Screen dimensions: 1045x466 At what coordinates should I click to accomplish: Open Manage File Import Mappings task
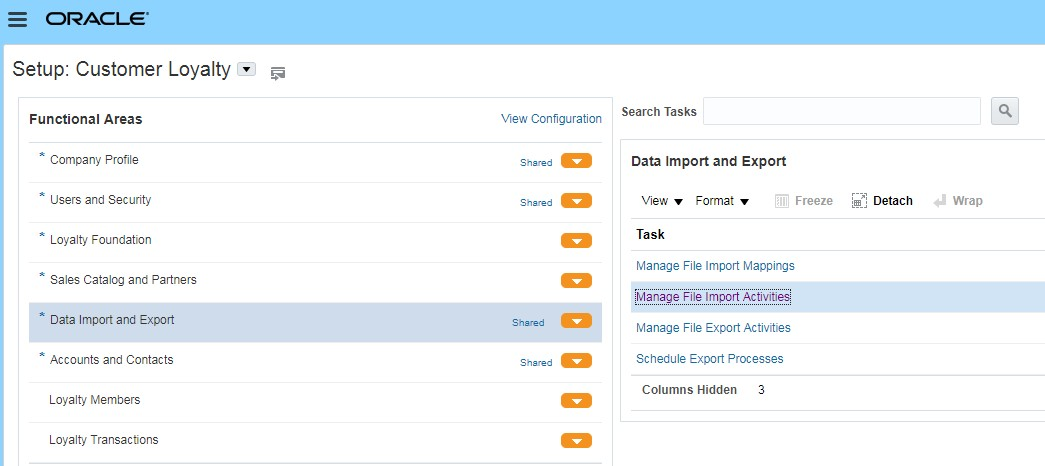click(x=715, y=266)
